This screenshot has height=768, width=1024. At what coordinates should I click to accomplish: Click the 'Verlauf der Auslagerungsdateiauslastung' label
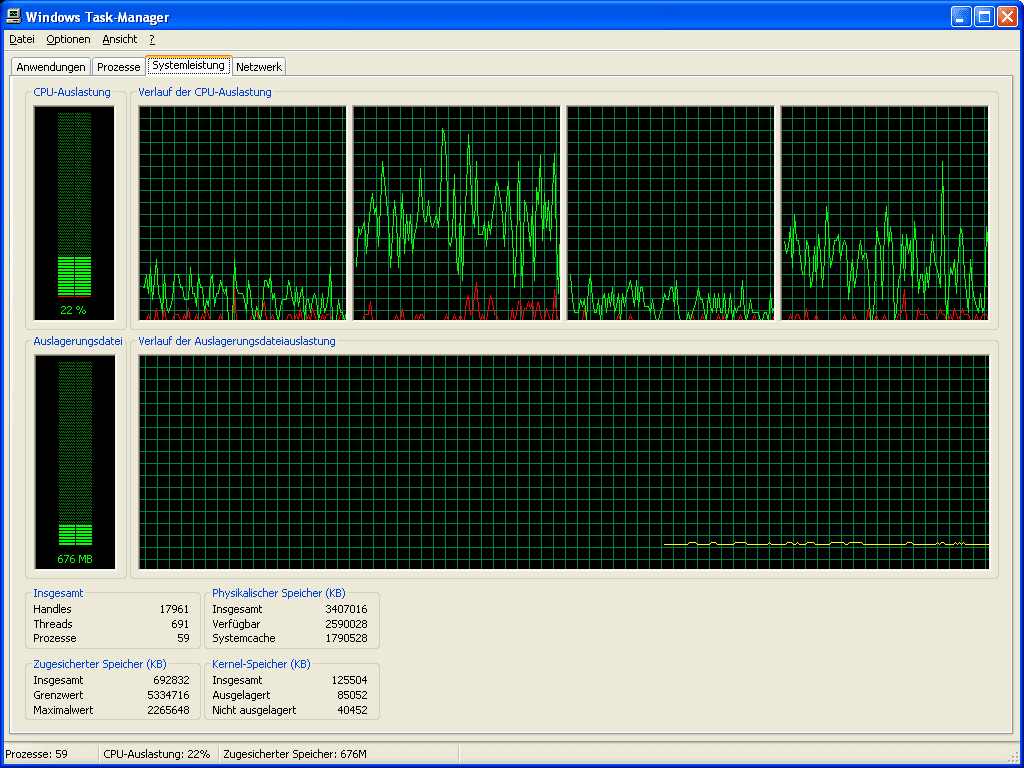click(237, 341)
